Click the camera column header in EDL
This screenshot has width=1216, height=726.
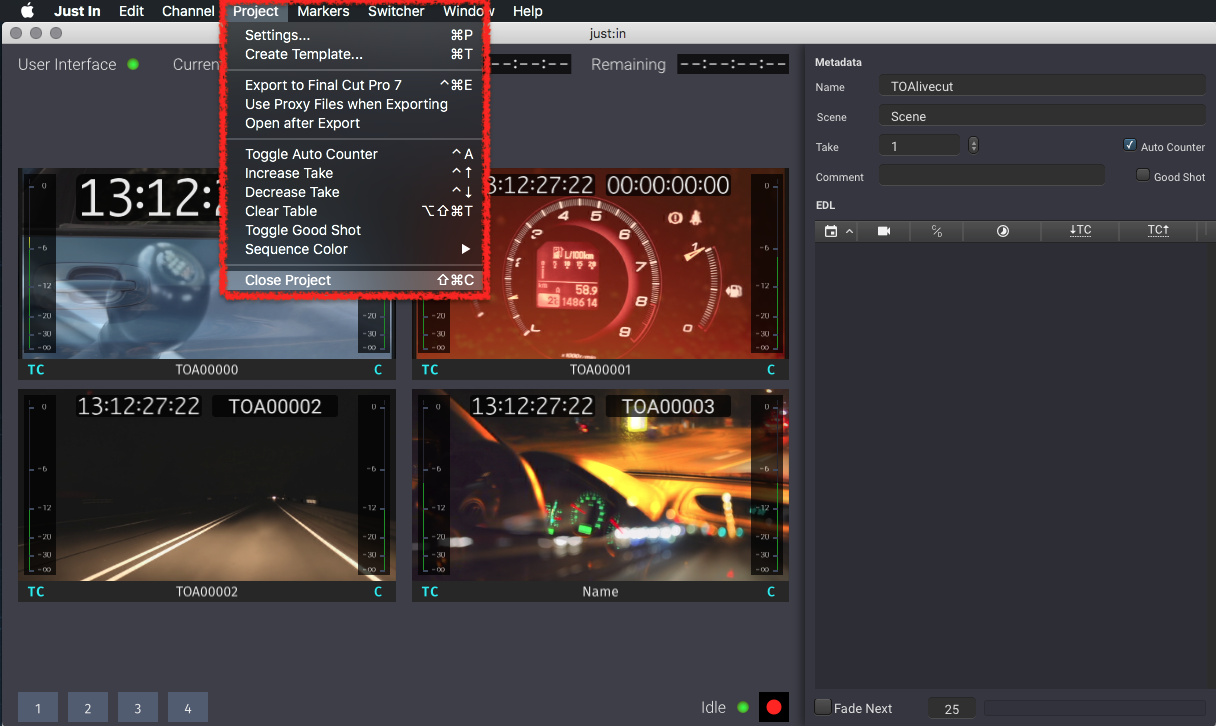pos(884,231)
